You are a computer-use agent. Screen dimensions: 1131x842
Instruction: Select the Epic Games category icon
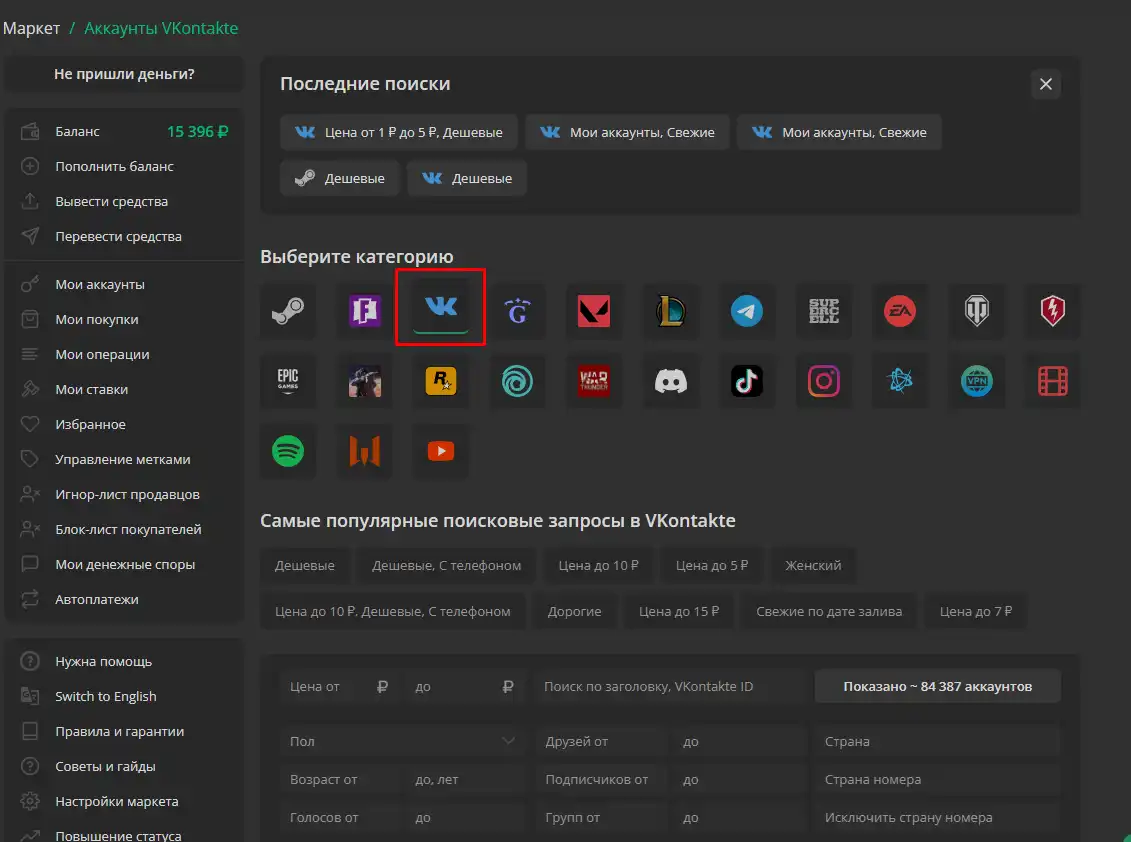pyautogui.click(x=288, y=381)
